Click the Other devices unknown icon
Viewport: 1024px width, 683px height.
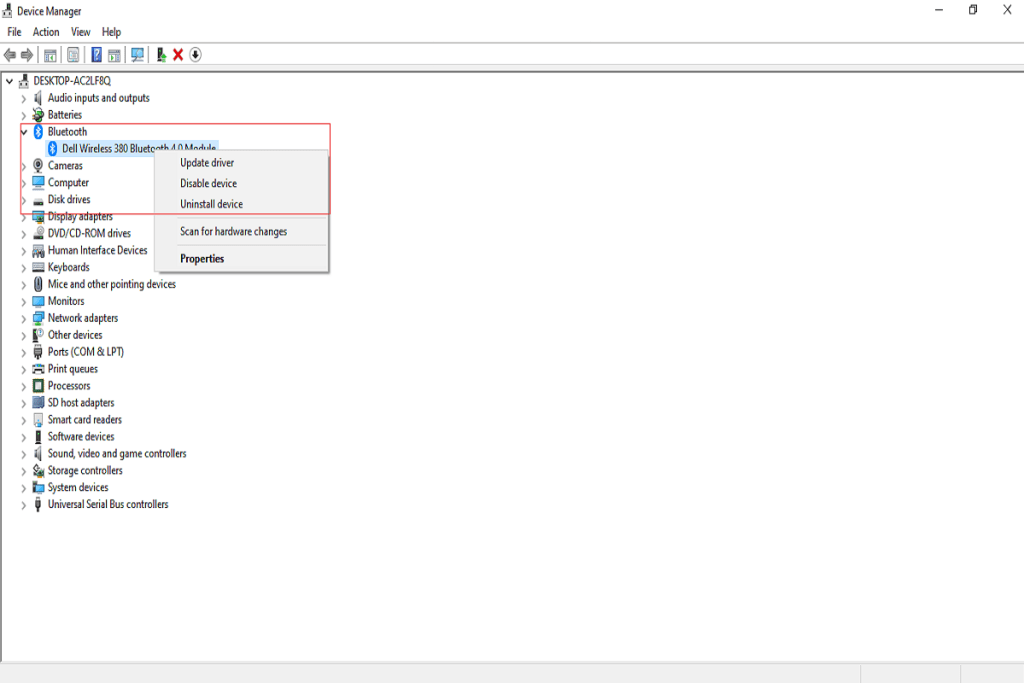(38, 335)
